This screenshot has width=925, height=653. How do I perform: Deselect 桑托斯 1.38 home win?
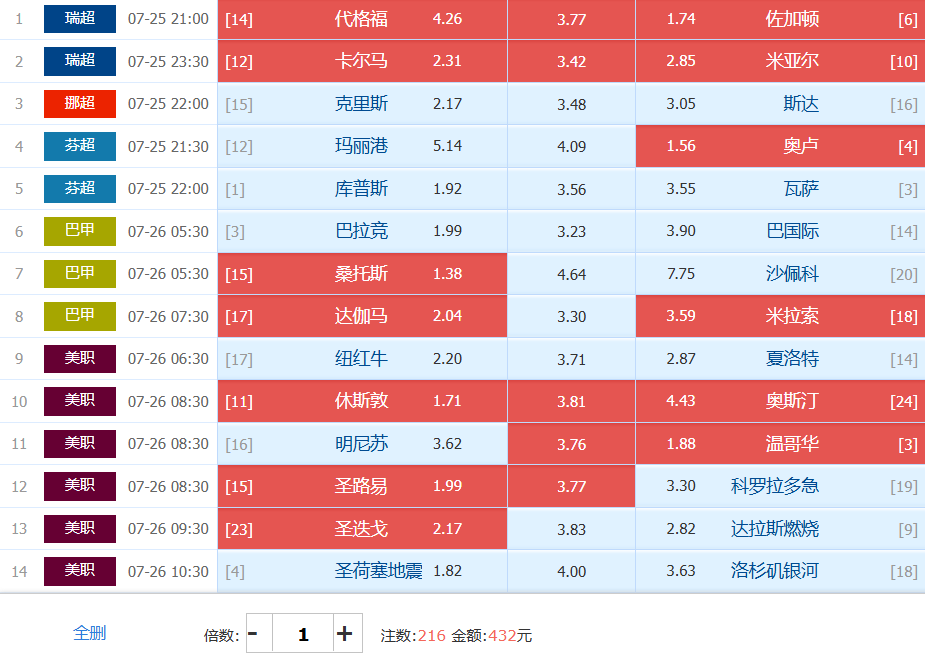point(362,274)
